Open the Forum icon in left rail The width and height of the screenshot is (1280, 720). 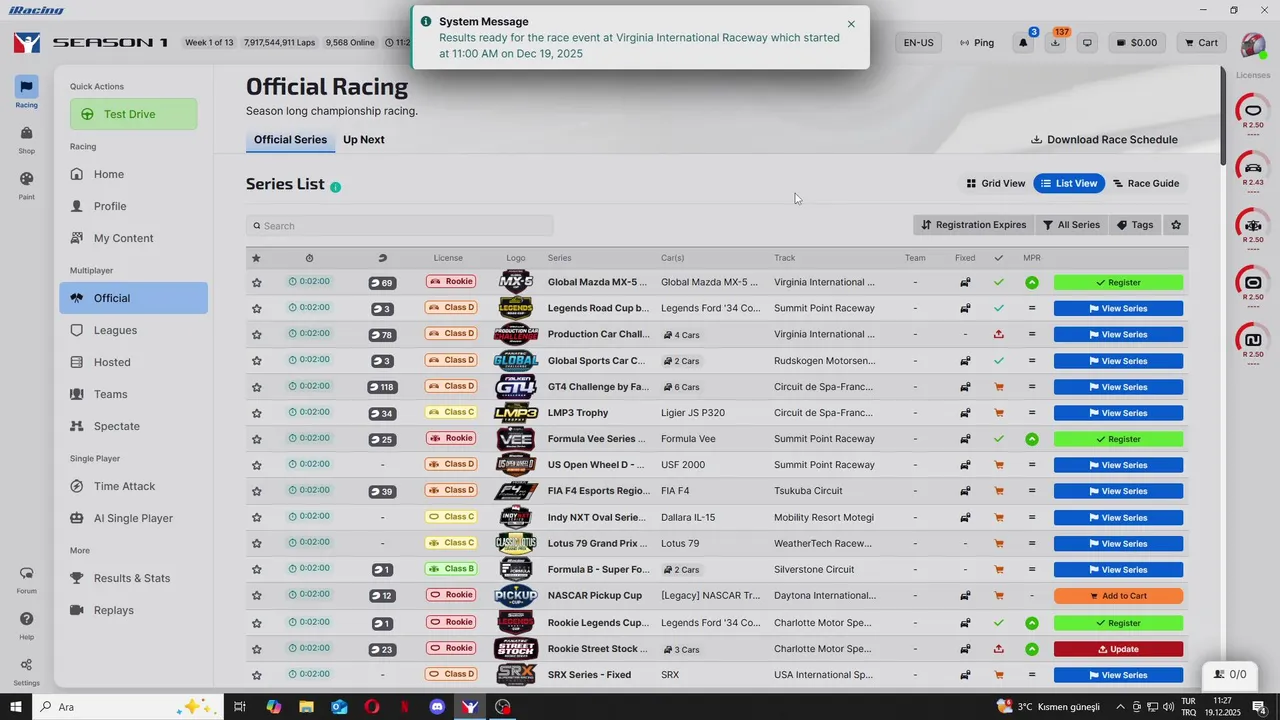(26, 578)
